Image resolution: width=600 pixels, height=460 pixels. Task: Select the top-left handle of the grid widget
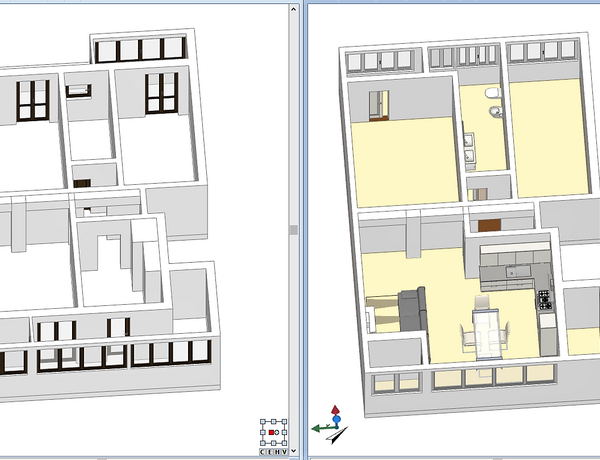tap(262, 421)
